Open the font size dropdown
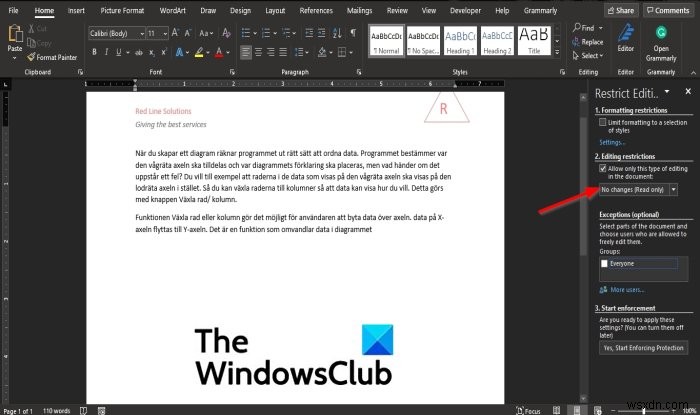The height and width of the screenshot is (415, 700). pos(165,33)
